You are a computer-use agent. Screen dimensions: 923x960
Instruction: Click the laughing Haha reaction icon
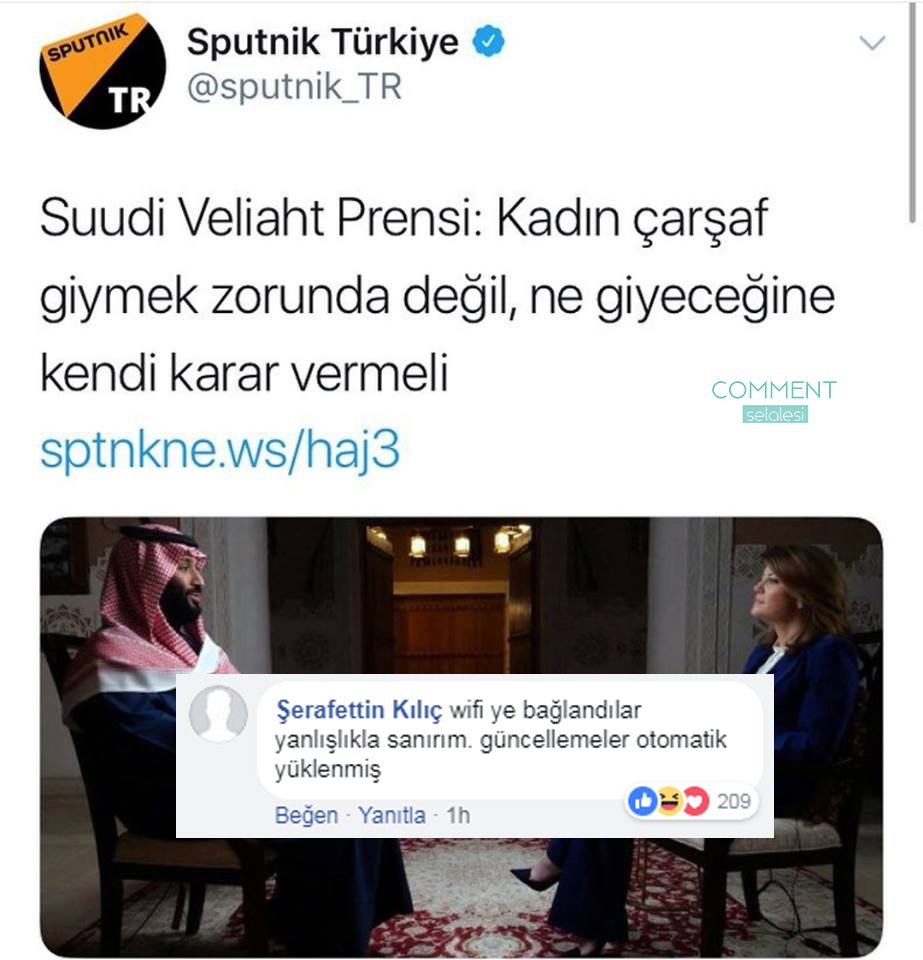coord(669,801)
